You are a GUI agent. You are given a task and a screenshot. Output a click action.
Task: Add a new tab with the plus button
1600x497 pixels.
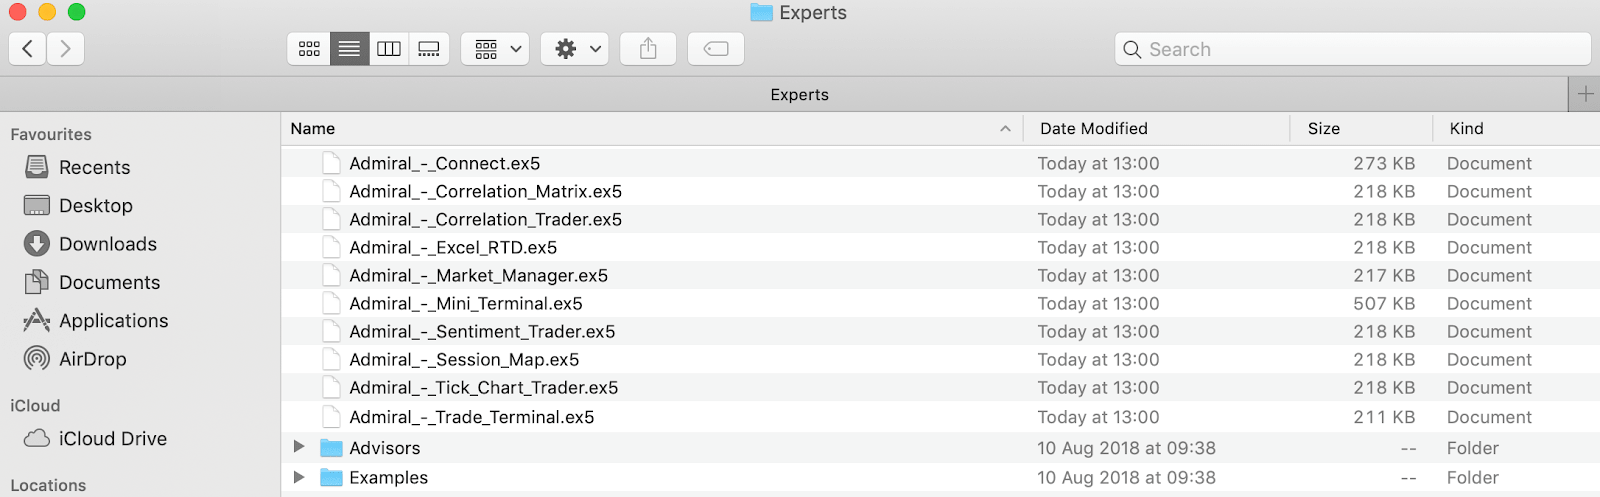pyautogui.click(x=1585, y=94)
